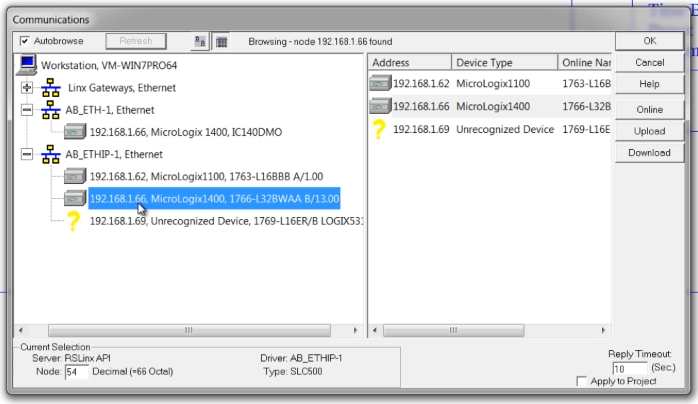Click 1763-L16B online name cell
This screenshot has height=404, width=698.
coord(586,84)
